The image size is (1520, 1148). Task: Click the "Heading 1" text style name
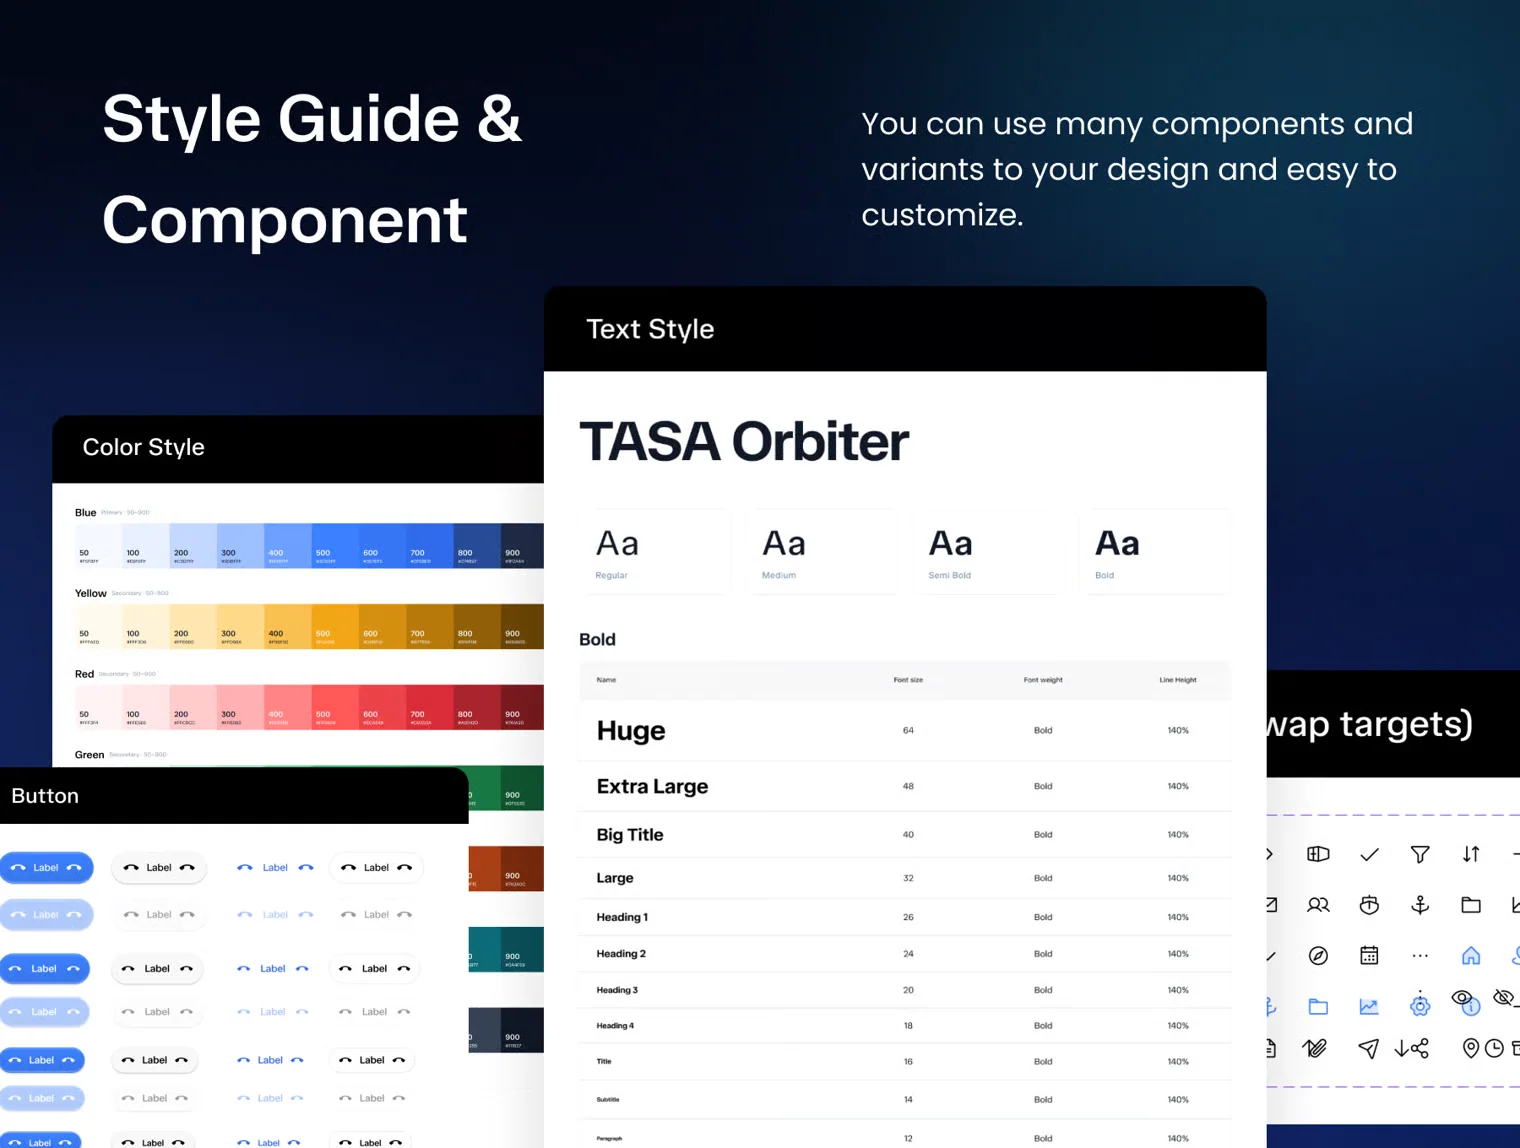tap(622, 917)
